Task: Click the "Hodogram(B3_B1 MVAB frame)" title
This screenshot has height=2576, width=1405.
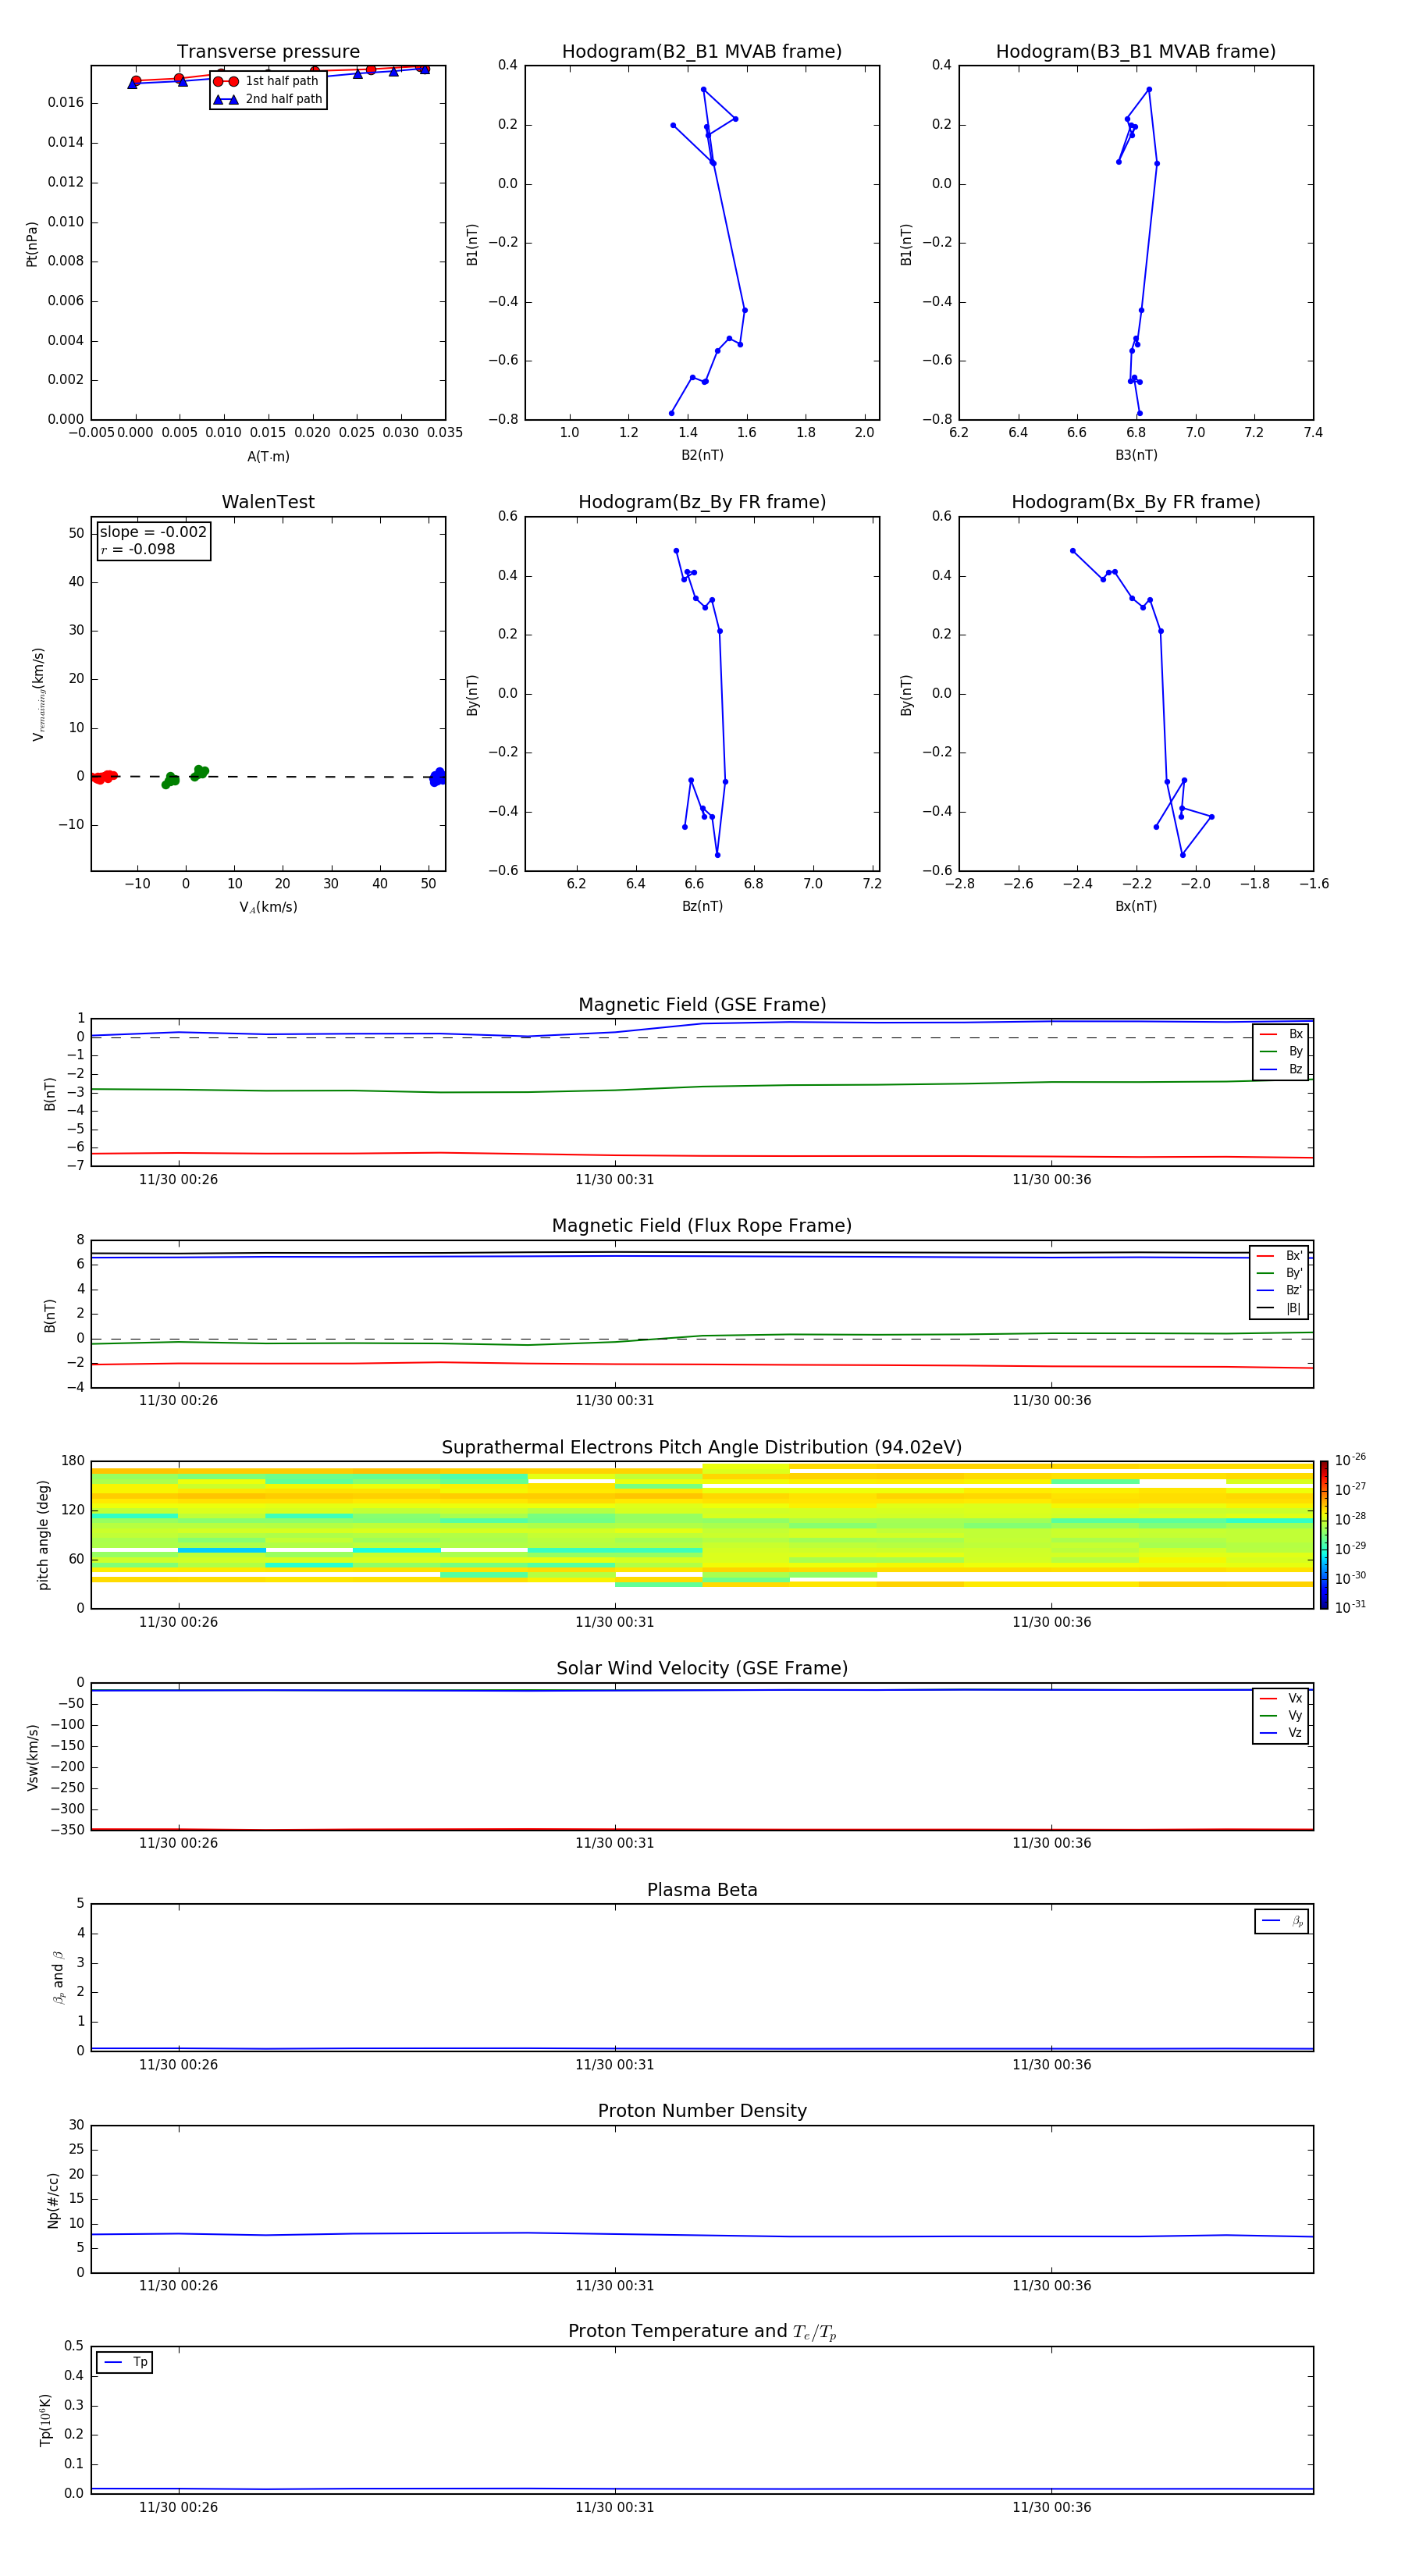Action: [1136, 52]
